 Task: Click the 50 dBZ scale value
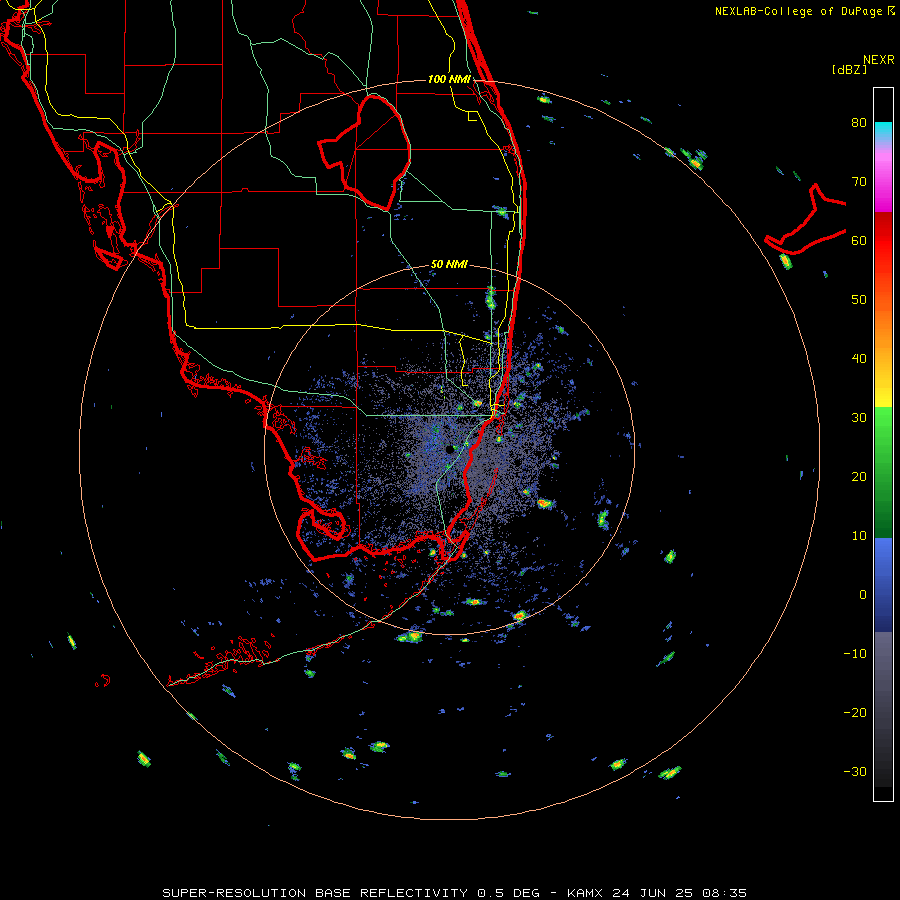tap(859, 300)
